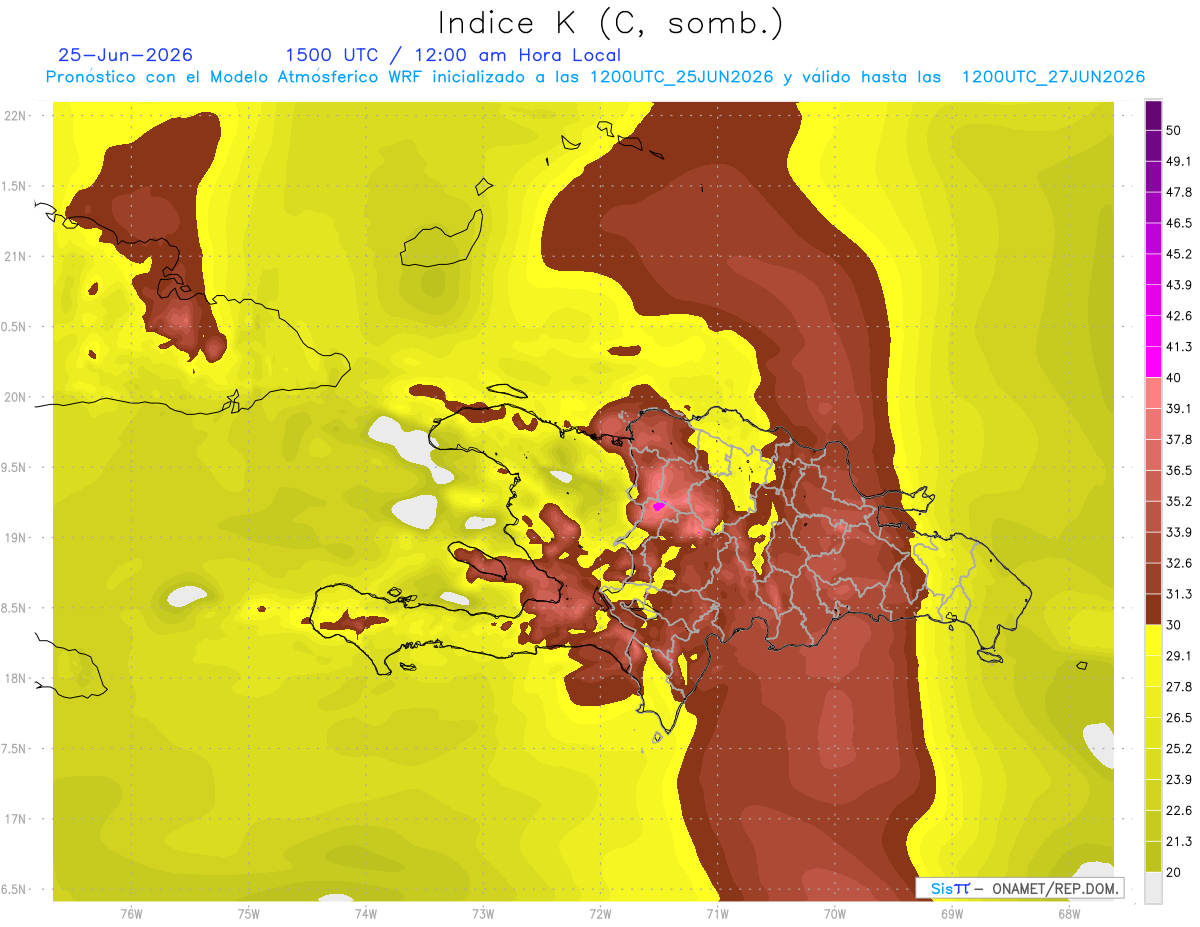Select the dark purple swatch beside 50
This screenshot has width=1200, height=927.
(1153, 115)
